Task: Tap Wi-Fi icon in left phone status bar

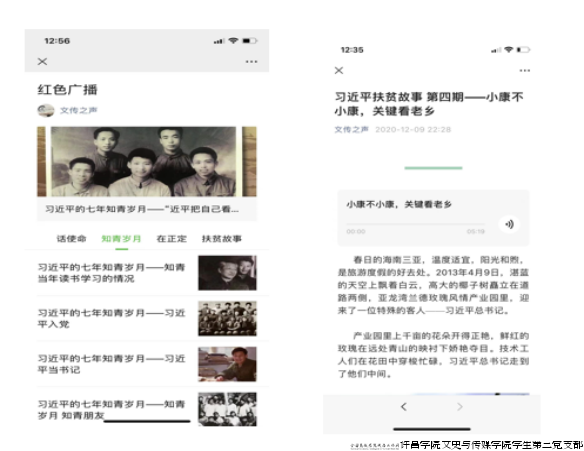Action: click(233, 41)
